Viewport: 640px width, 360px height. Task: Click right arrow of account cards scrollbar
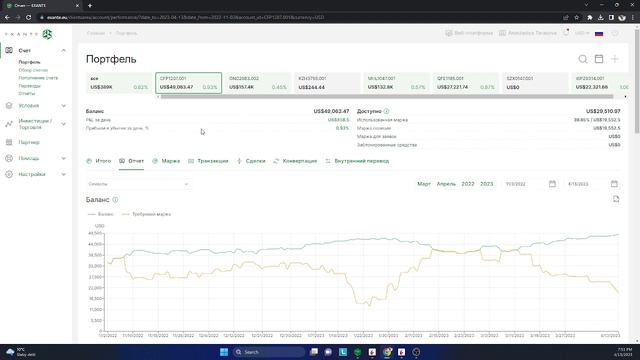[x=625, y=97]
